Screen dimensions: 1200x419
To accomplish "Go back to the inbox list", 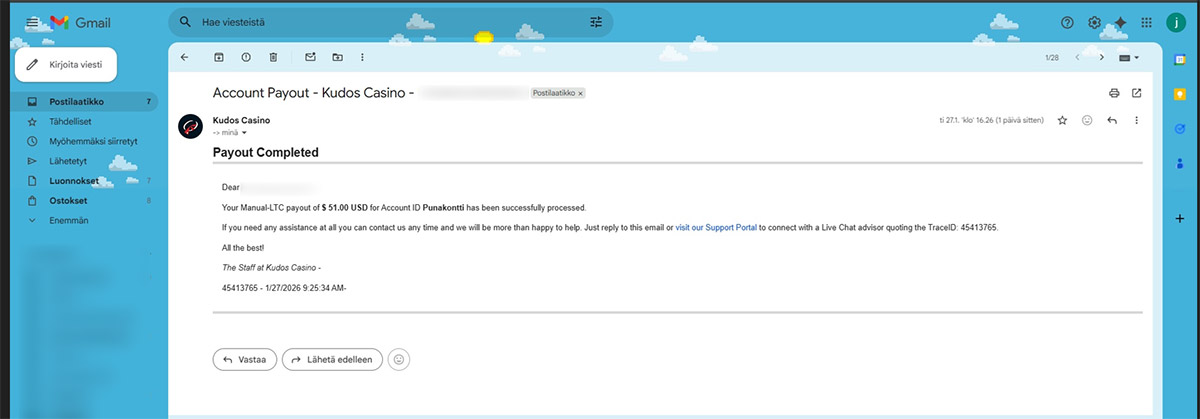I will click(x=184, y=57).
